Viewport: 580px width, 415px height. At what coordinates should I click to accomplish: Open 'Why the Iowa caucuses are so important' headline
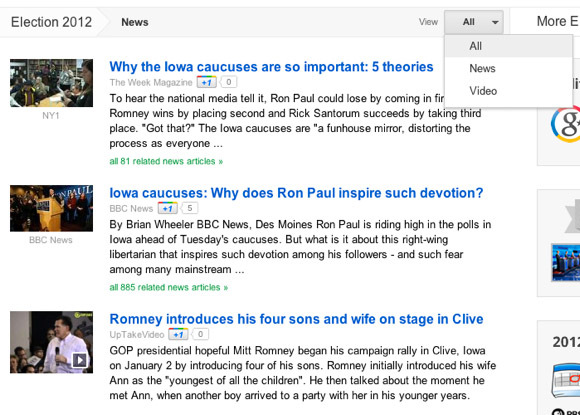point(271,67)
